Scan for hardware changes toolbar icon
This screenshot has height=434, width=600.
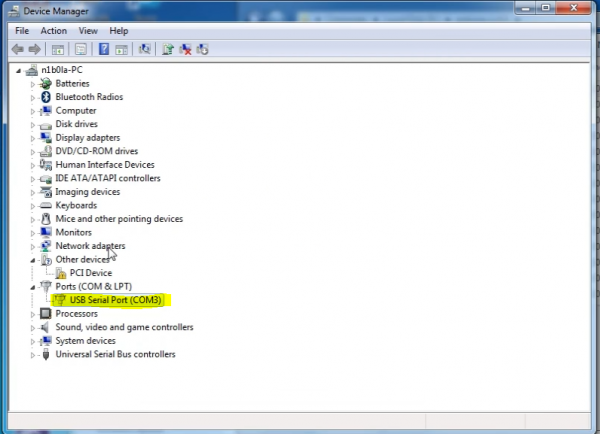pos(144,49)
